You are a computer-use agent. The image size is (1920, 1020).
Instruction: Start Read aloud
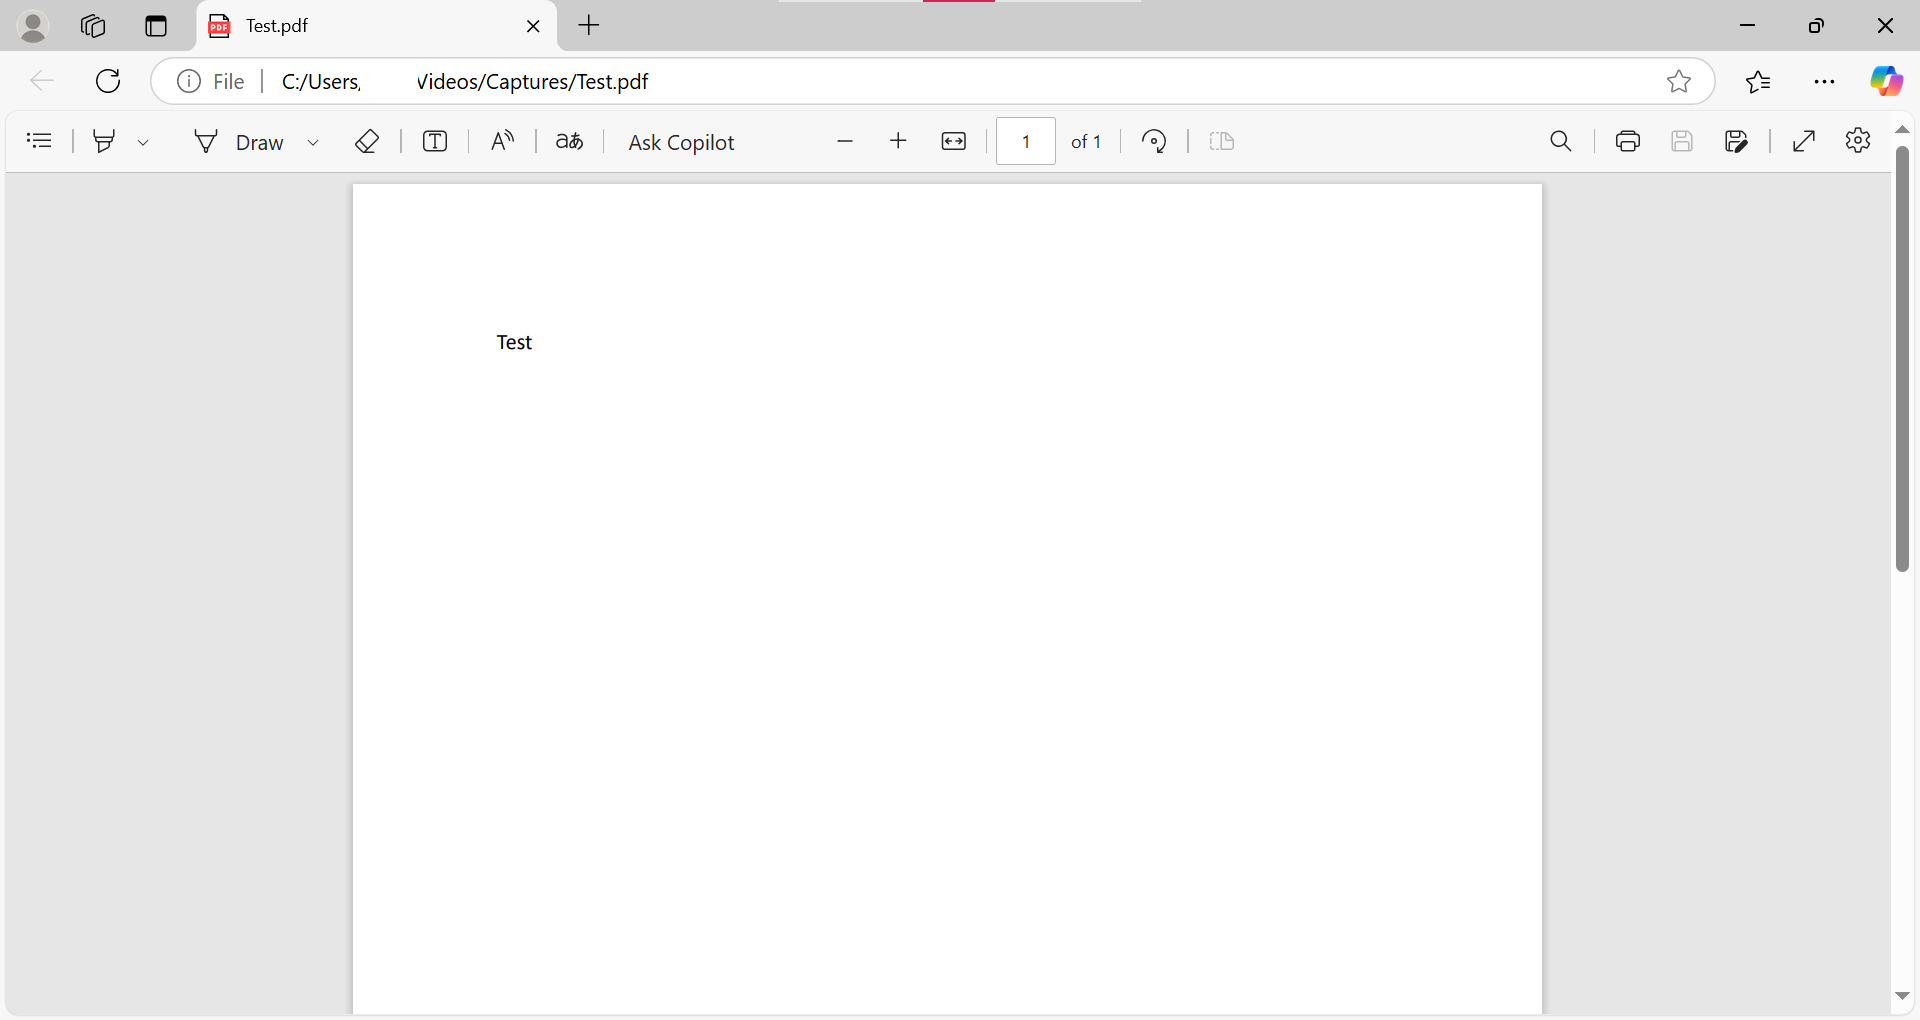[502, 141]
